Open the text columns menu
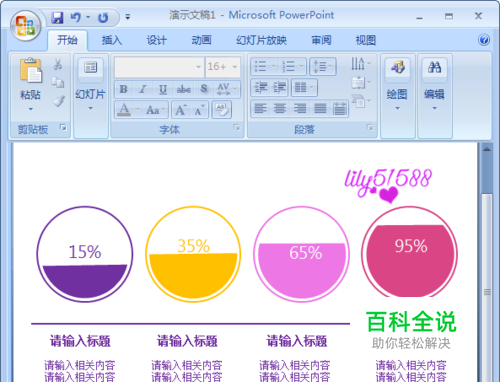500x382 pixels. point(304,88)
